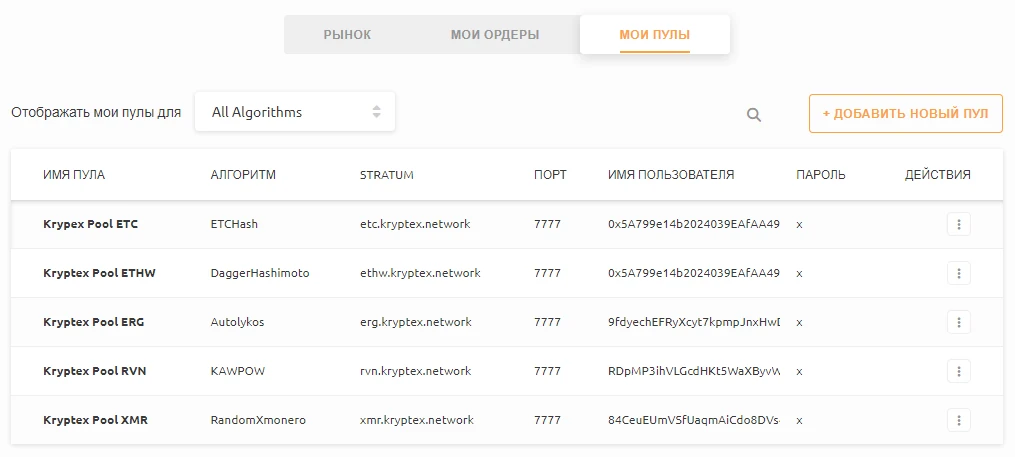Select the Krypex Pool ETC row name

pos(91,224)
